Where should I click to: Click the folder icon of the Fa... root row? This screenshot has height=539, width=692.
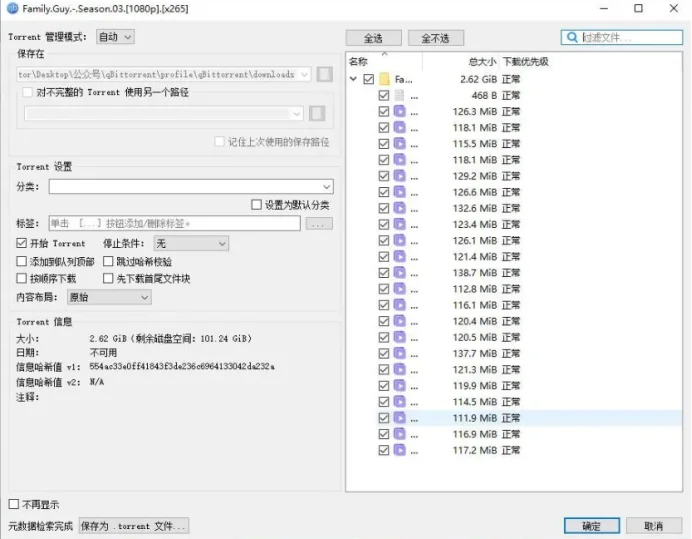(385, 79)
